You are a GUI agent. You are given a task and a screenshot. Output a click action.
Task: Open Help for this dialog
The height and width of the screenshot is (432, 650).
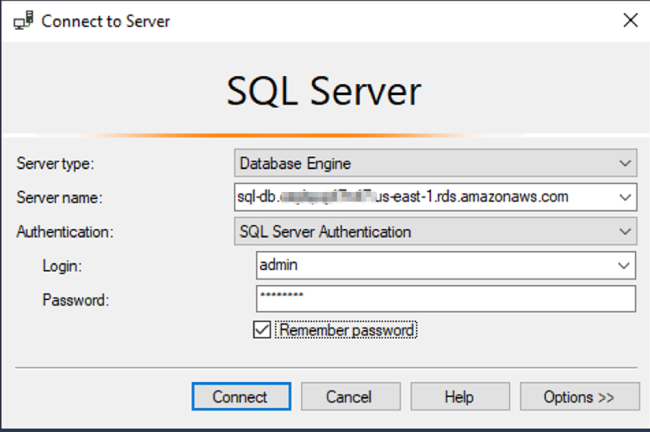pyautogui.click(x=460, y=397)
